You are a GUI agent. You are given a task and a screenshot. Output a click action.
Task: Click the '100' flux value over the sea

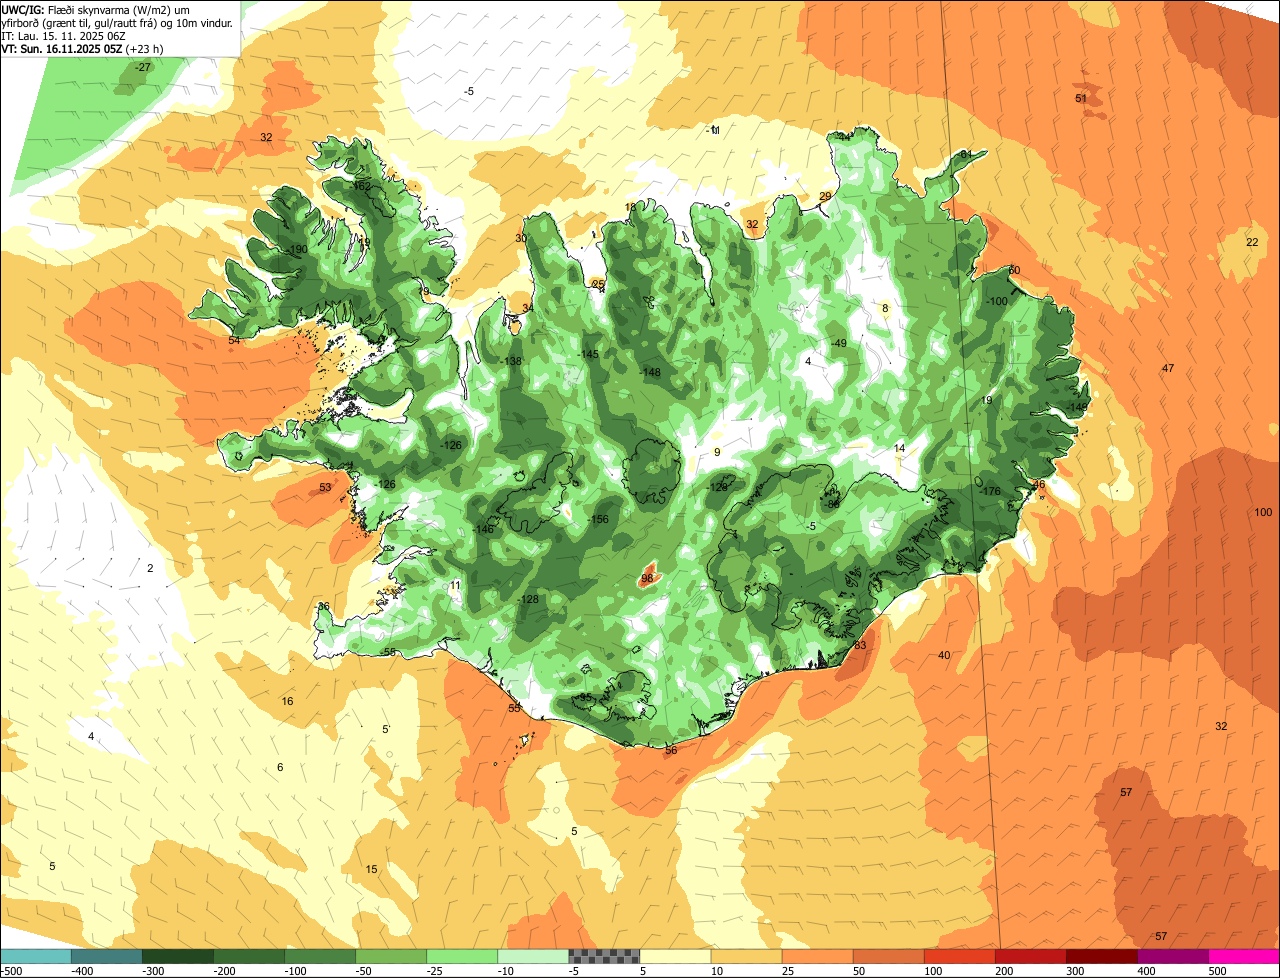(x=1264, y=512)
